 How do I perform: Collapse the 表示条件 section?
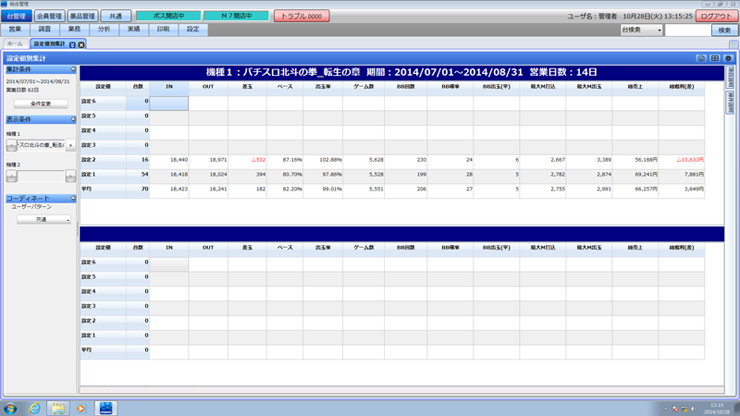pos(73,119)
